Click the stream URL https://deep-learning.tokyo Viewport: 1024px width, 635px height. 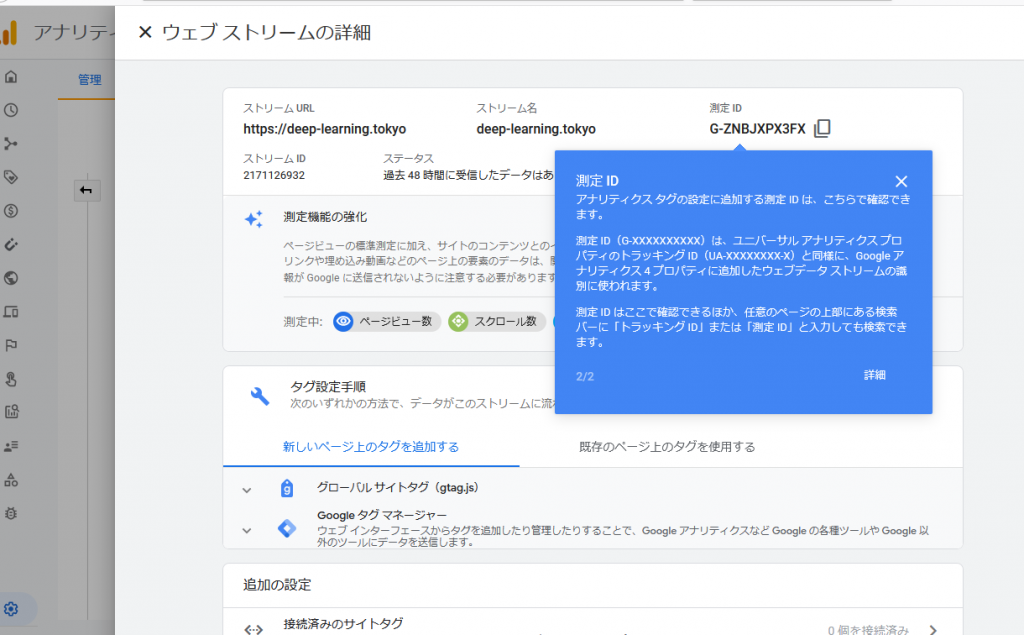[x=325, y=129]
